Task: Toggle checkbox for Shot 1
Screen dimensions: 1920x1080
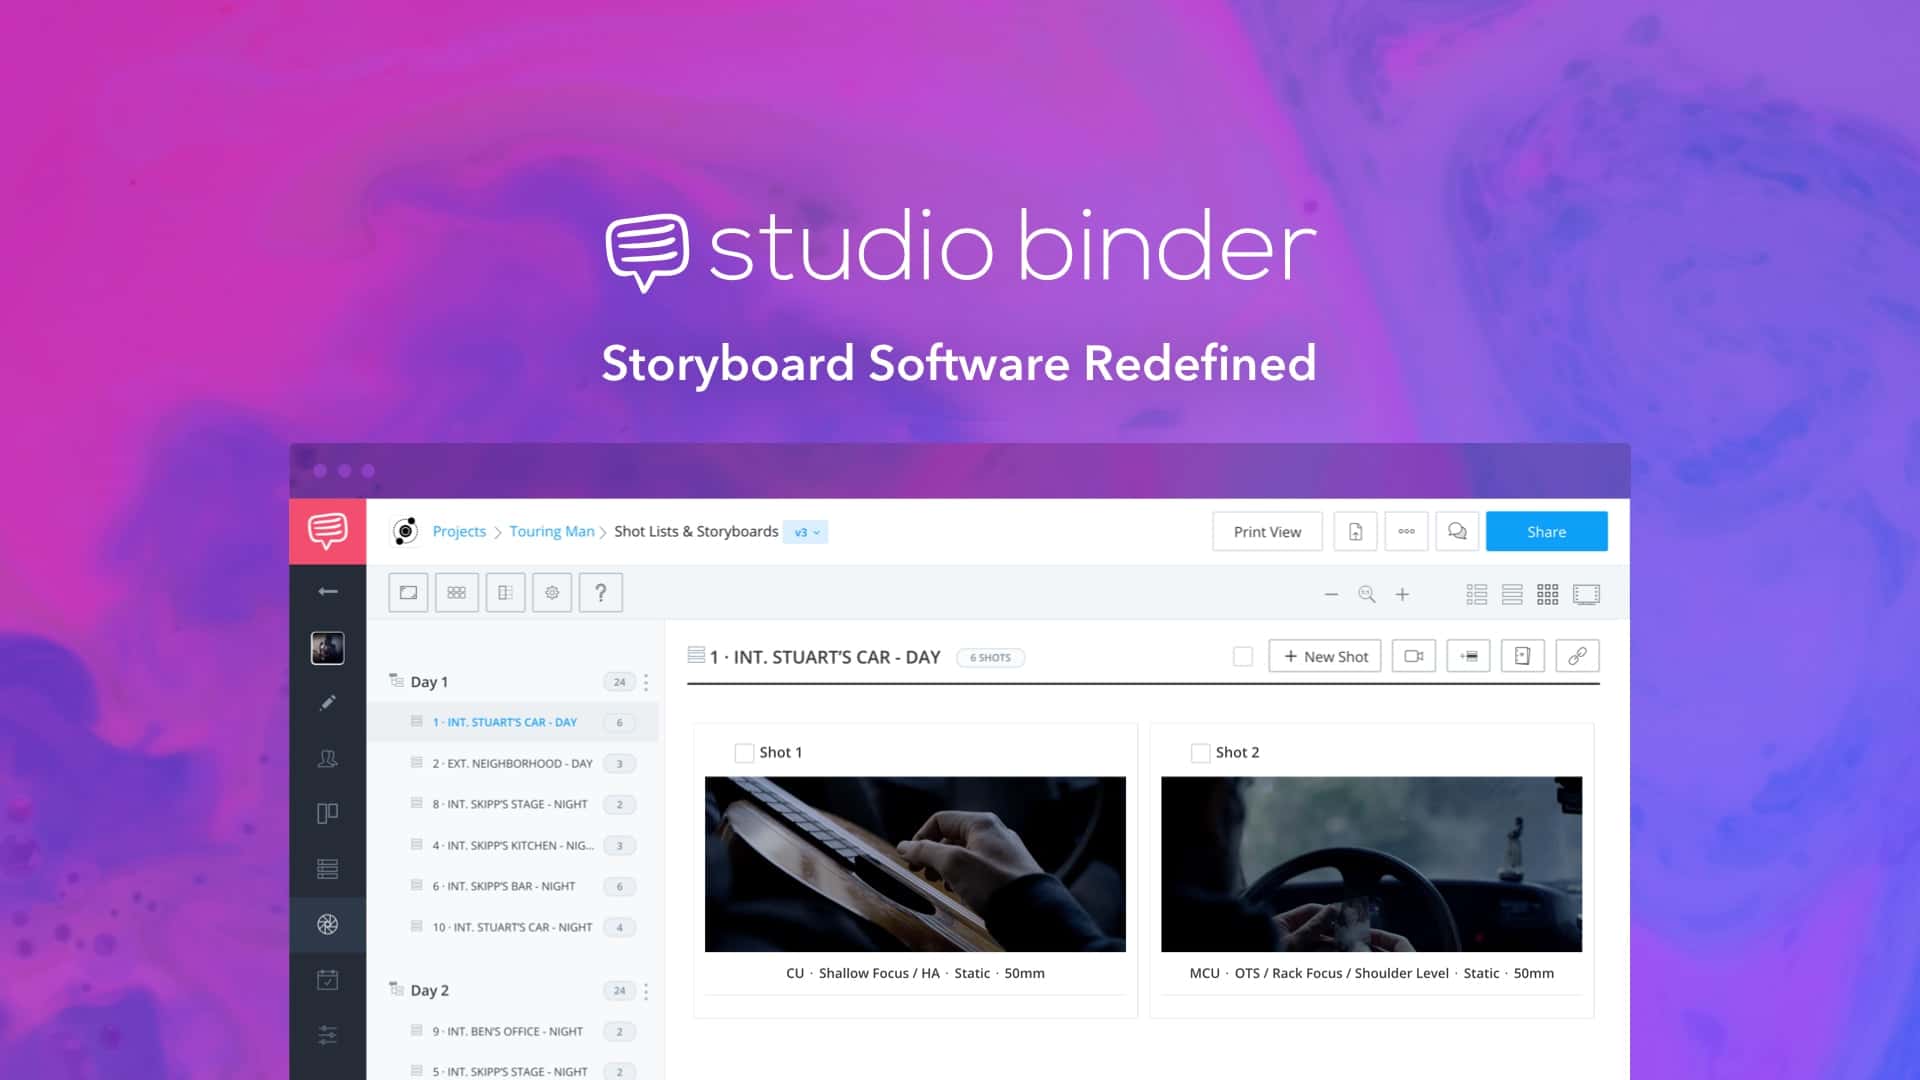Action: 741,752
